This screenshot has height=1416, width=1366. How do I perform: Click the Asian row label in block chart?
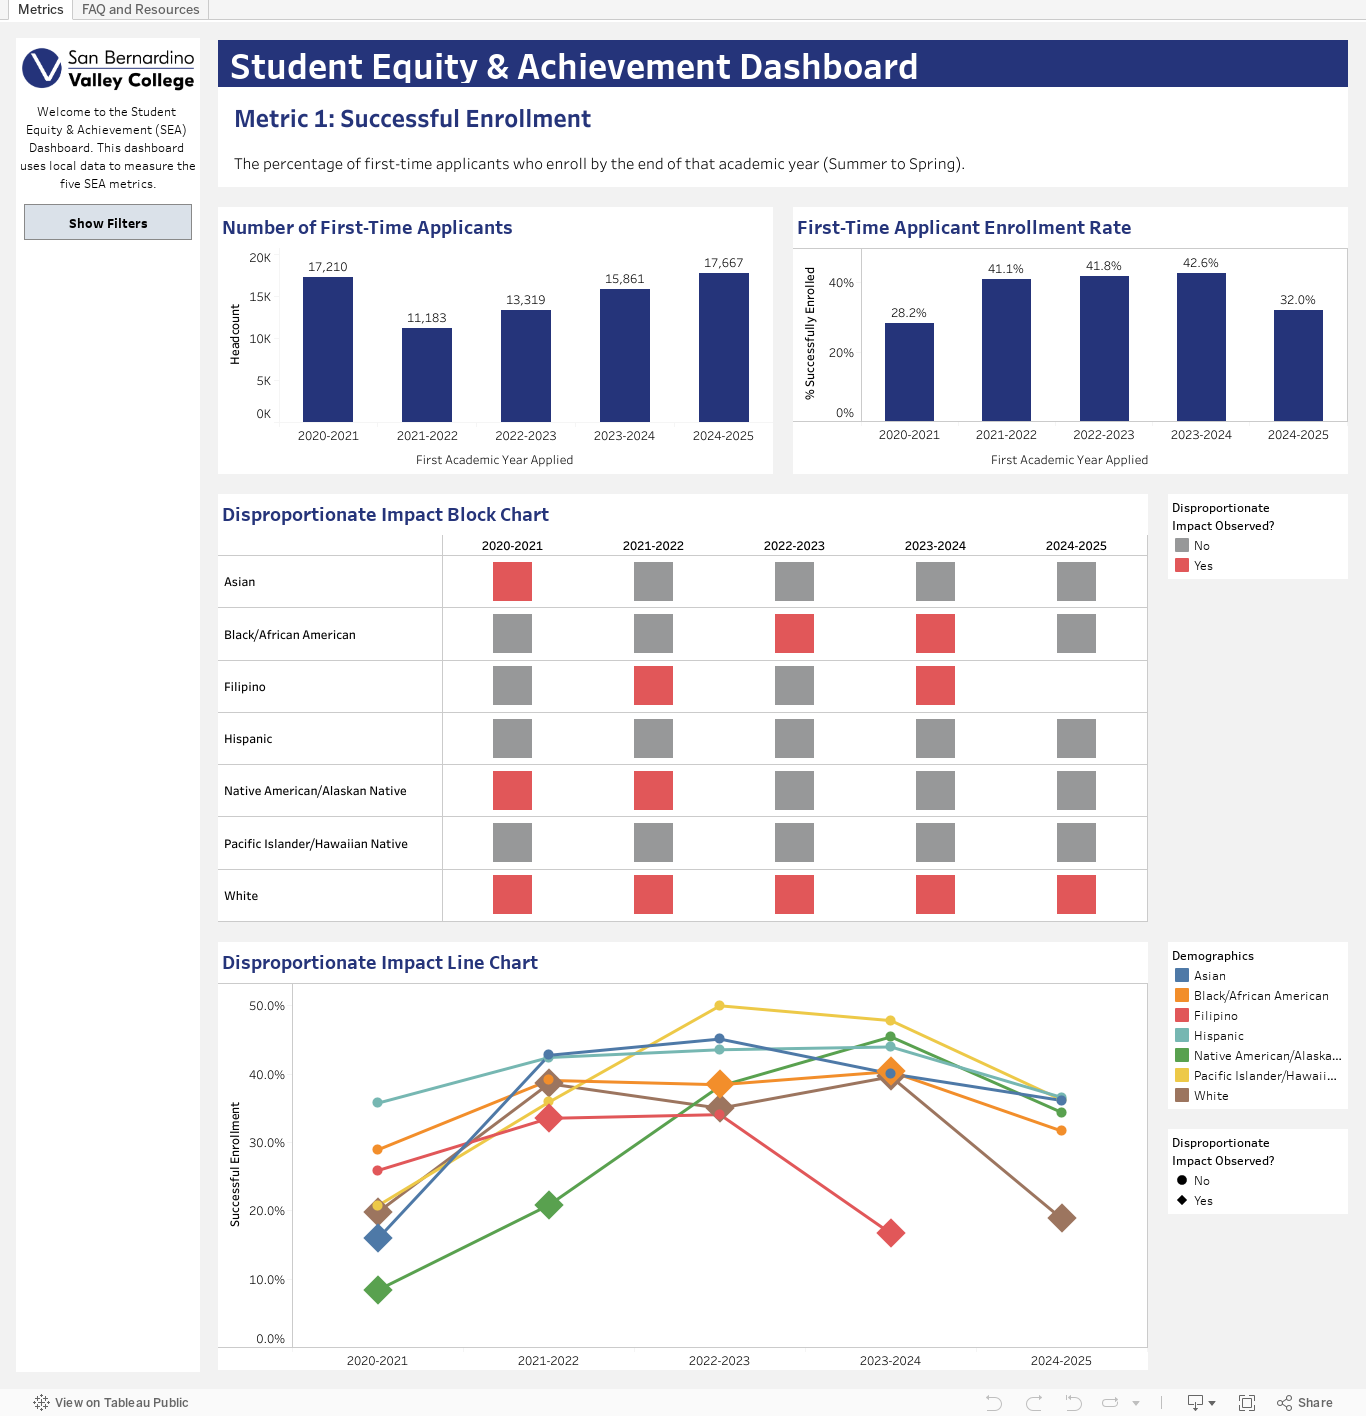tap(240, 582)
